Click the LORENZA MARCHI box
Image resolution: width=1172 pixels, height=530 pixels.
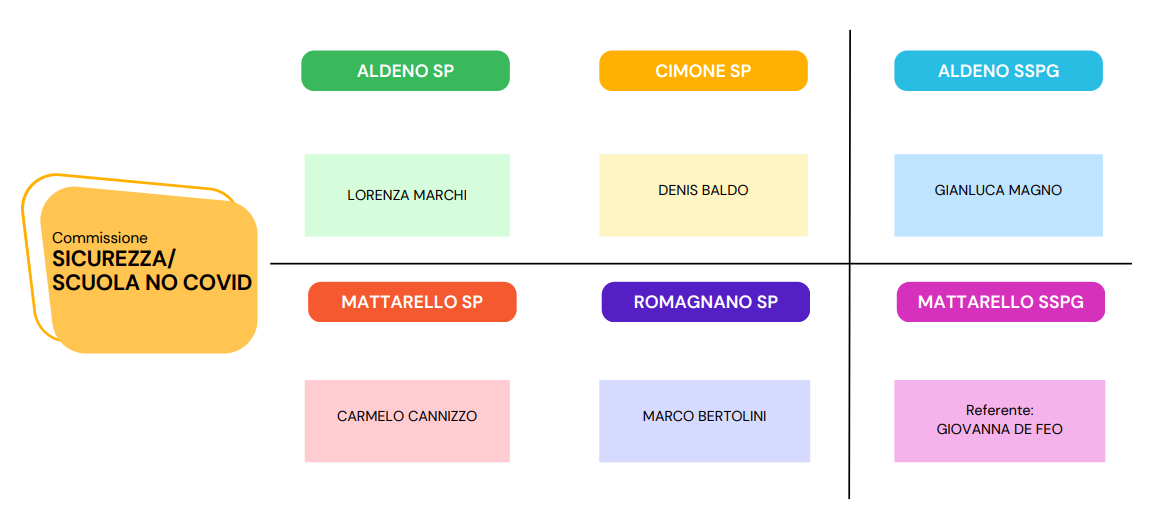pyautogui.click(x=407, y=195)
